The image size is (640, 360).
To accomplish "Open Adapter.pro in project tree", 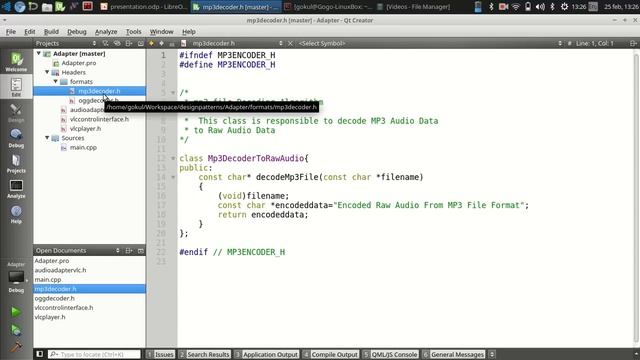I will pyautogui.click(x=79, y=63).
